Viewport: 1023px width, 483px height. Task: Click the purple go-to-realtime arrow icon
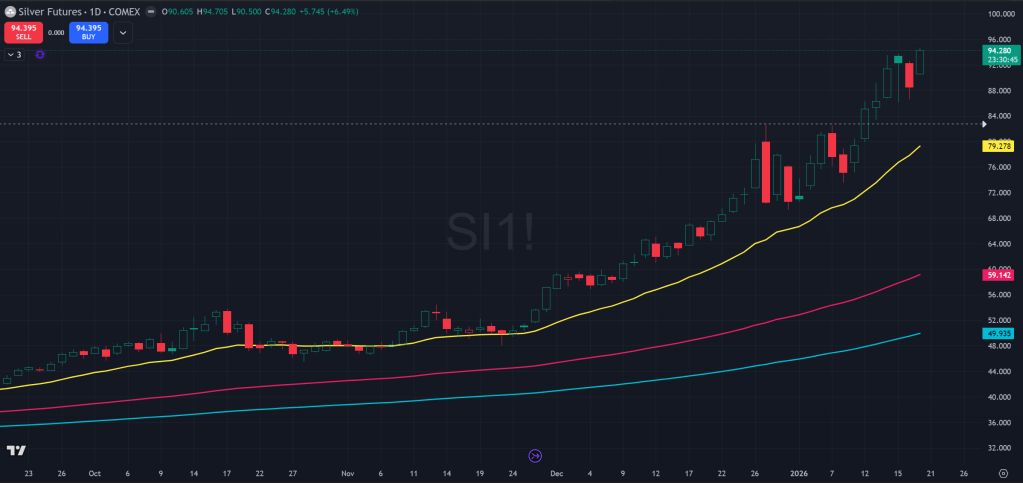coord(535,455)
